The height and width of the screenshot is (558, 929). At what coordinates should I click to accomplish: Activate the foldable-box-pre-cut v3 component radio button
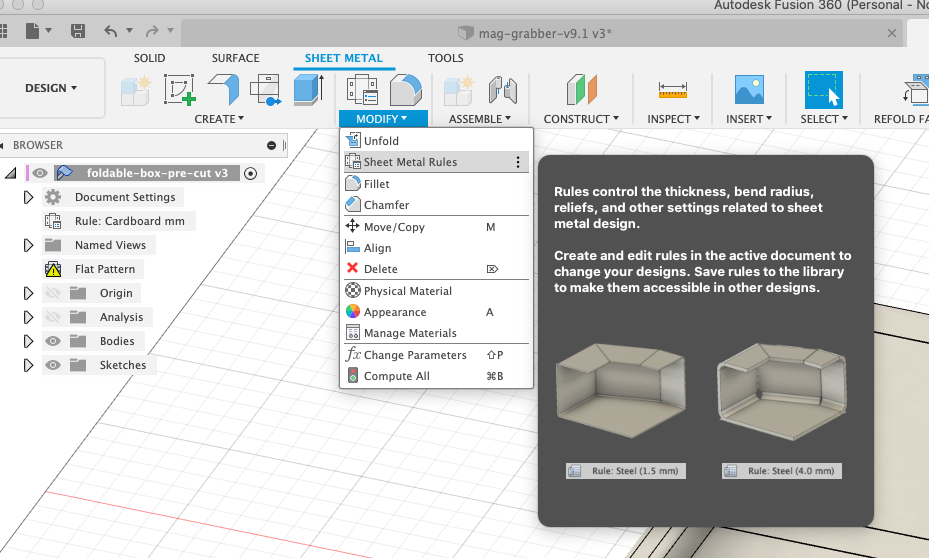point(251,174)
